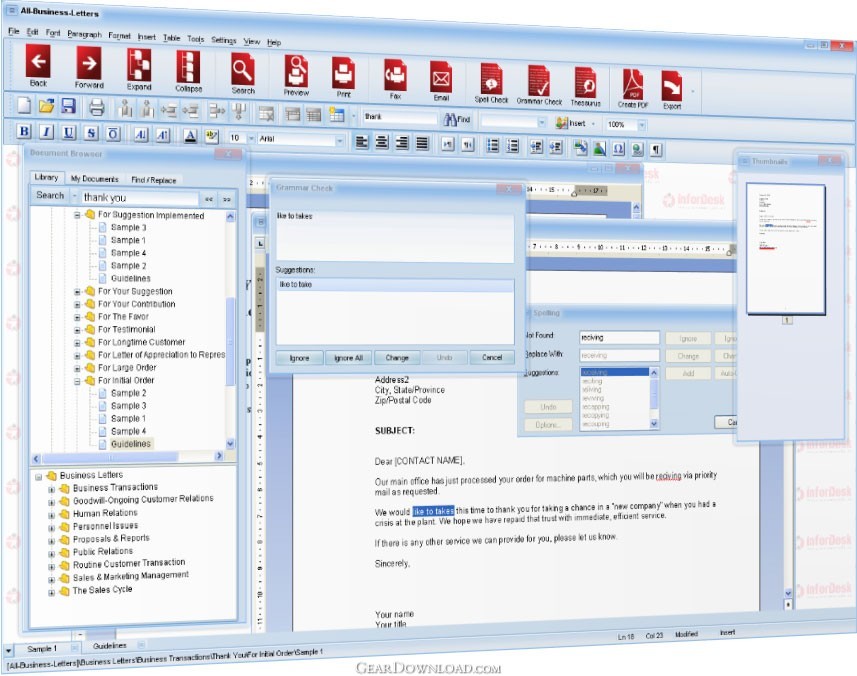Open the Table menu

tap(172, 38)
